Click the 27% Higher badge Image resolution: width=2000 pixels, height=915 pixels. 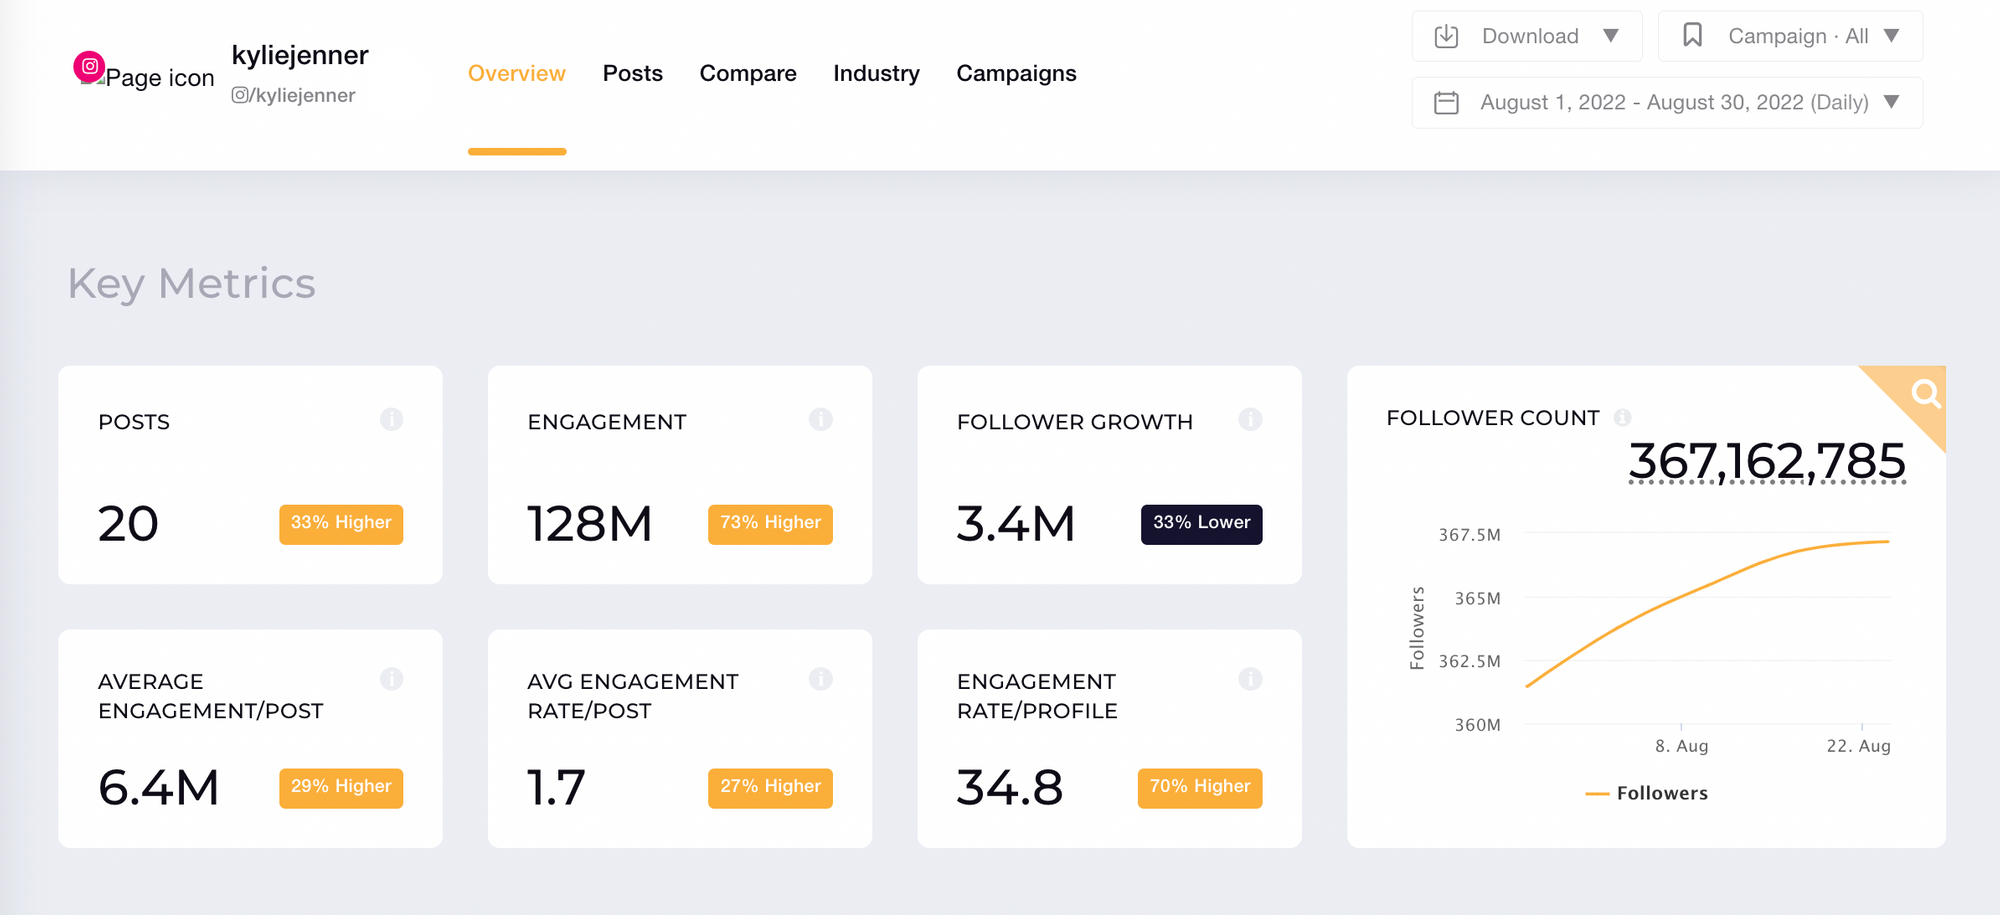point(770,788)
